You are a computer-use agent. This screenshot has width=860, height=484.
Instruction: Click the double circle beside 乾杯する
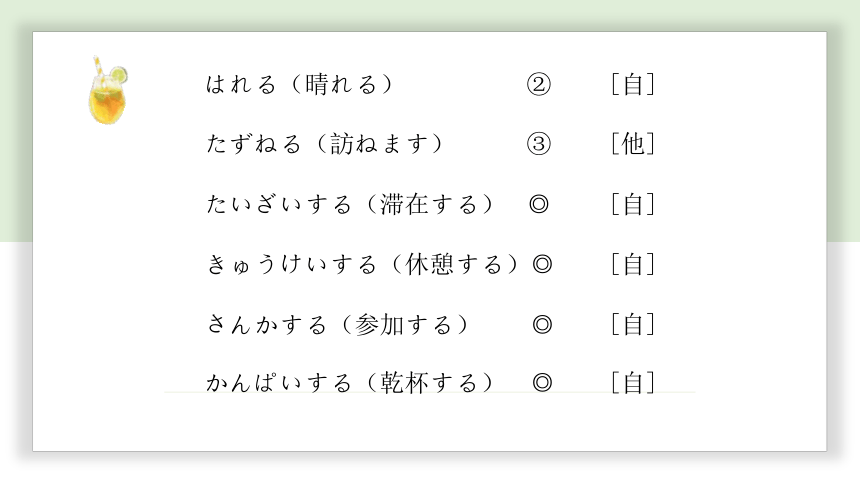[542, 382]
